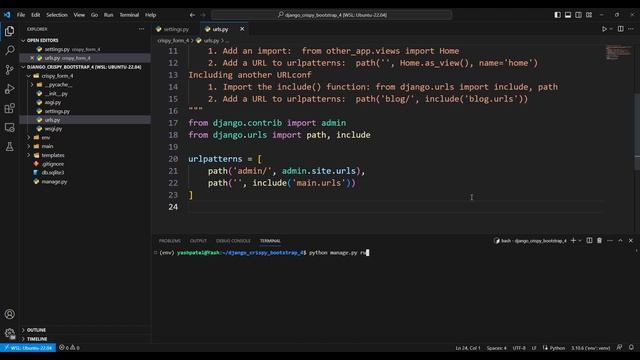The width and height of the screenshot is (640, 360).
Task: Go back with the navigation arrow
Action: coord(192,15)
